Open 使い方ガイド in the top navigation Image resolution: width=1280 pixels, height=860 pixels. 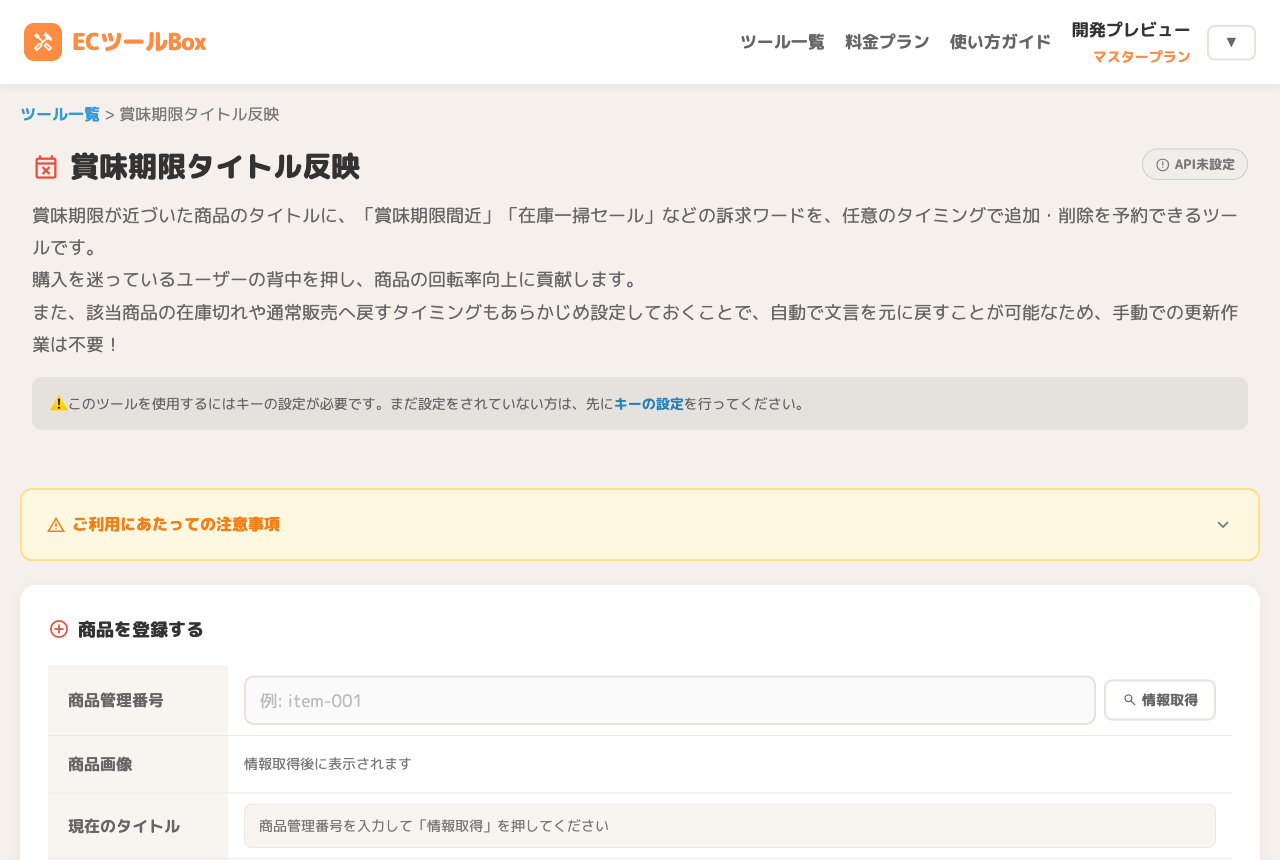click(1000, 42)
